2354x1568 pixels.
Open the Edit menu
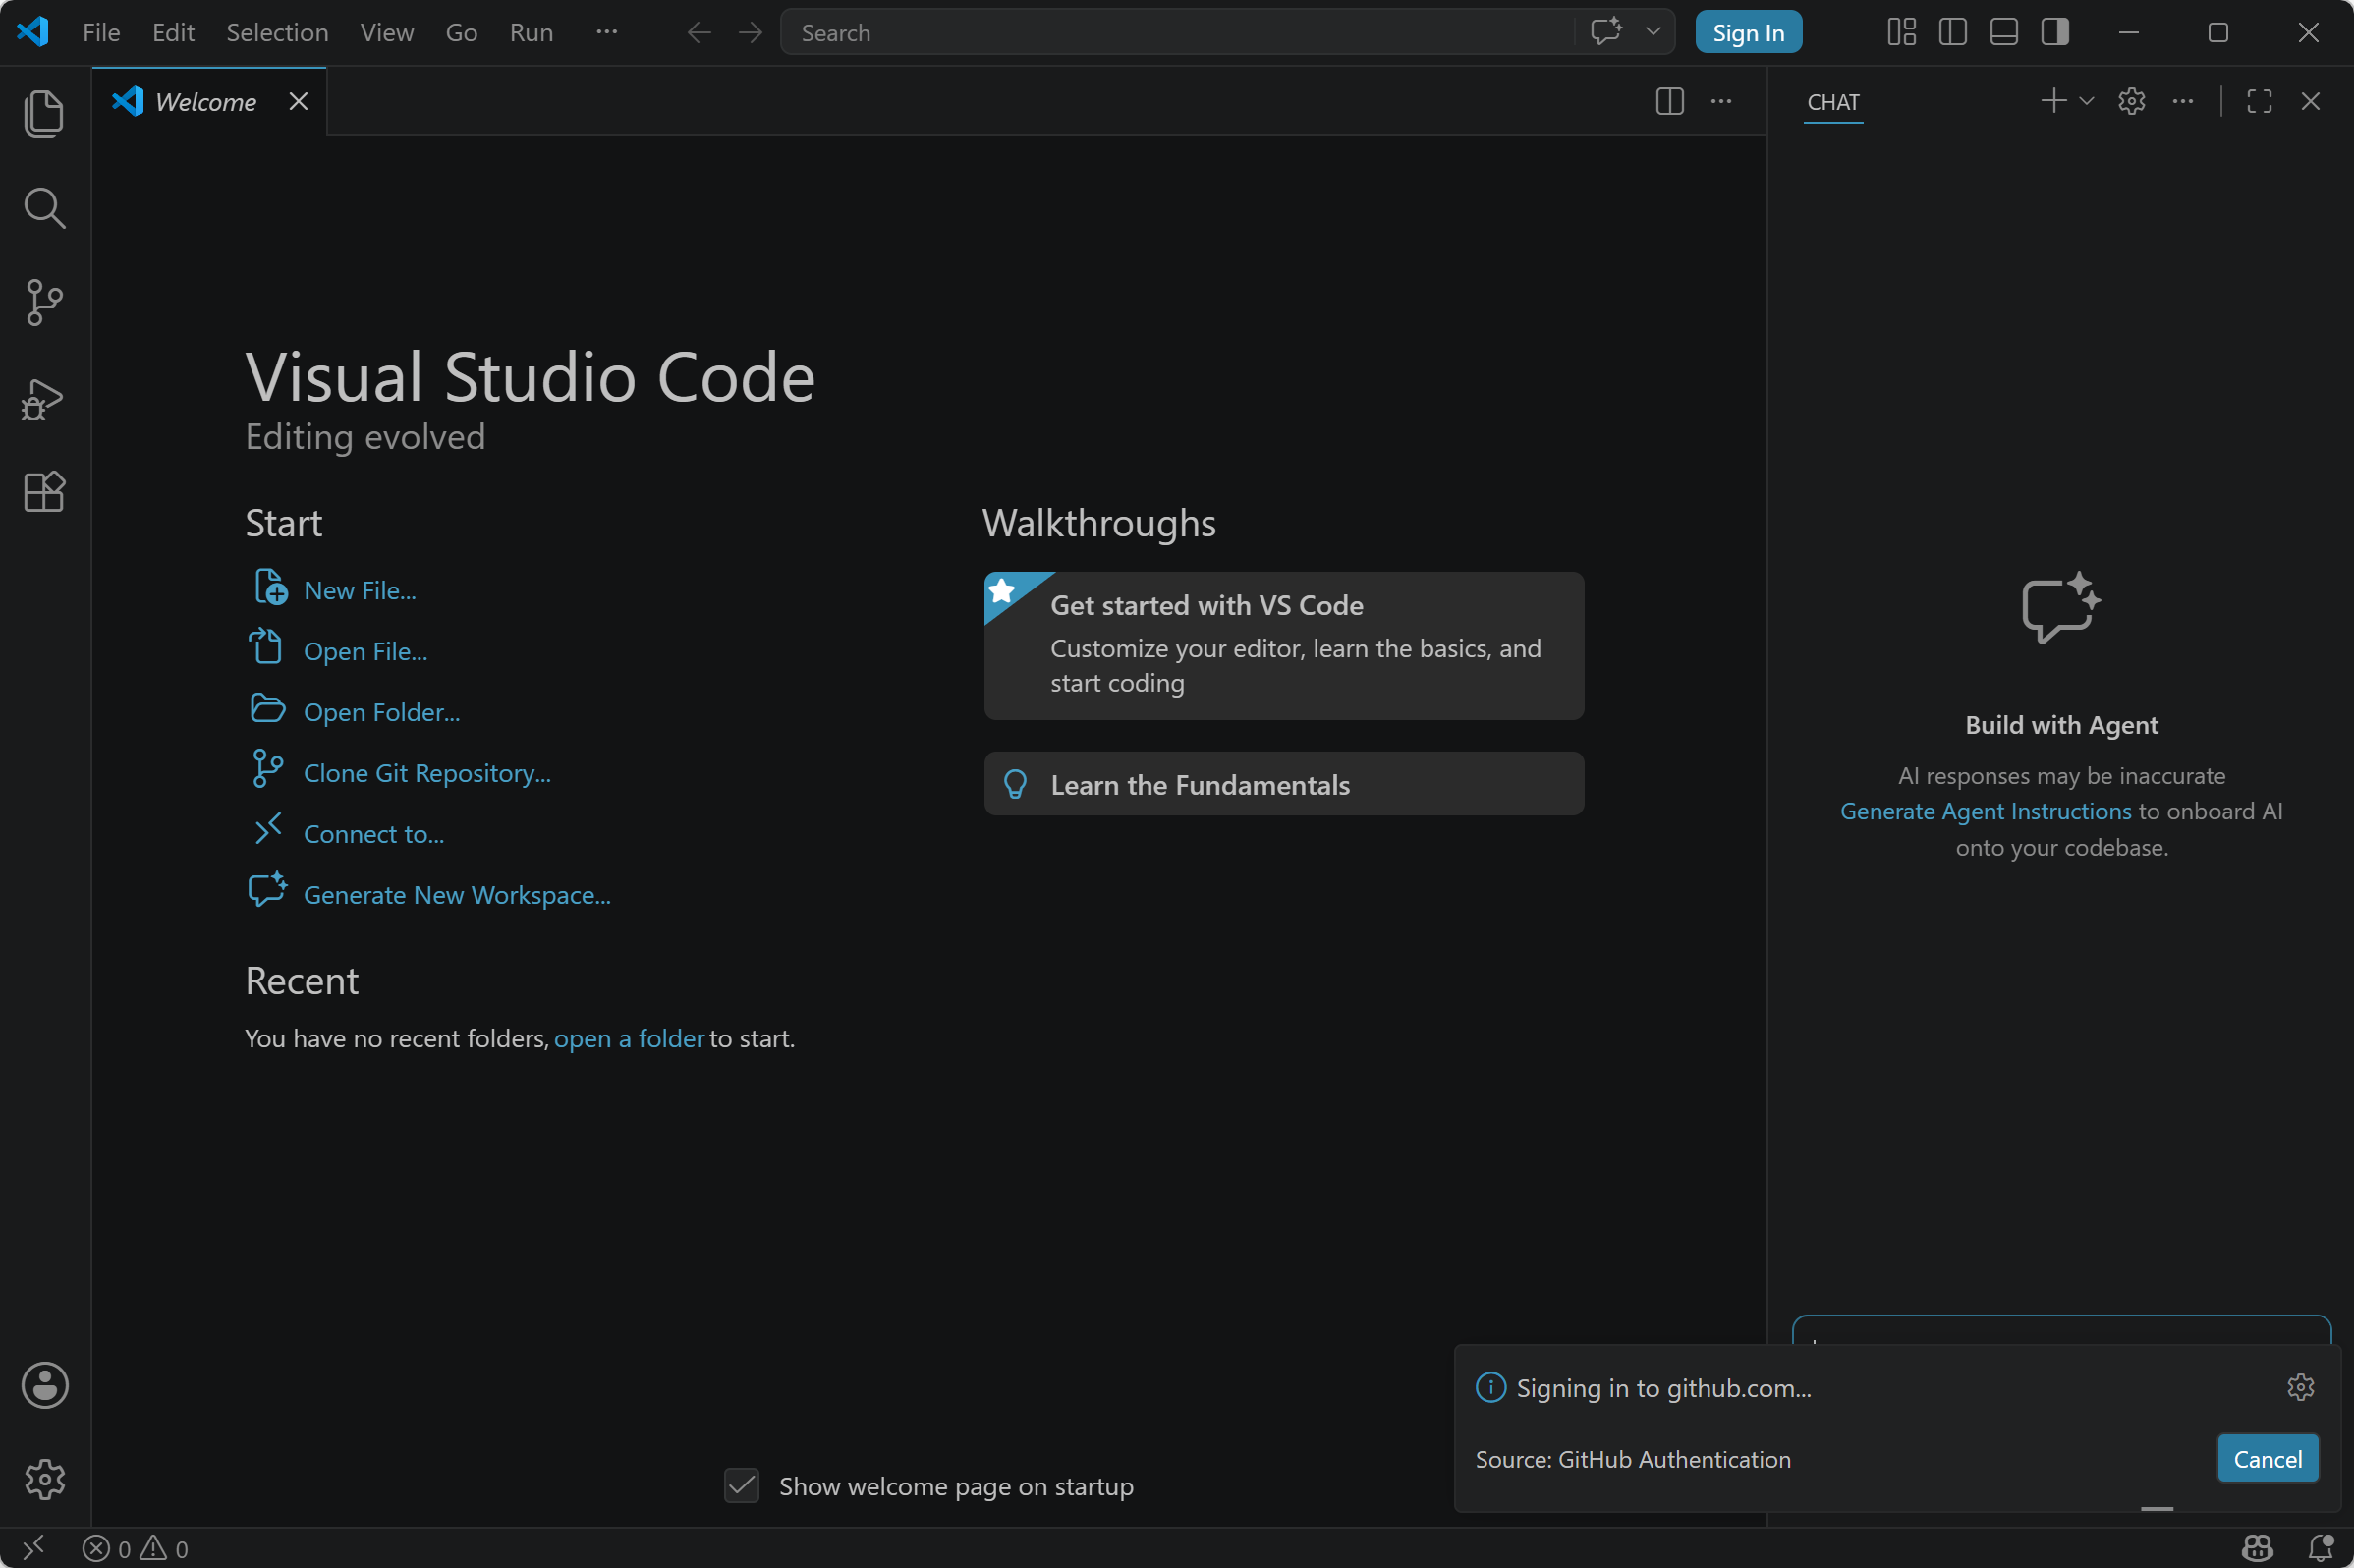[173, 33]
